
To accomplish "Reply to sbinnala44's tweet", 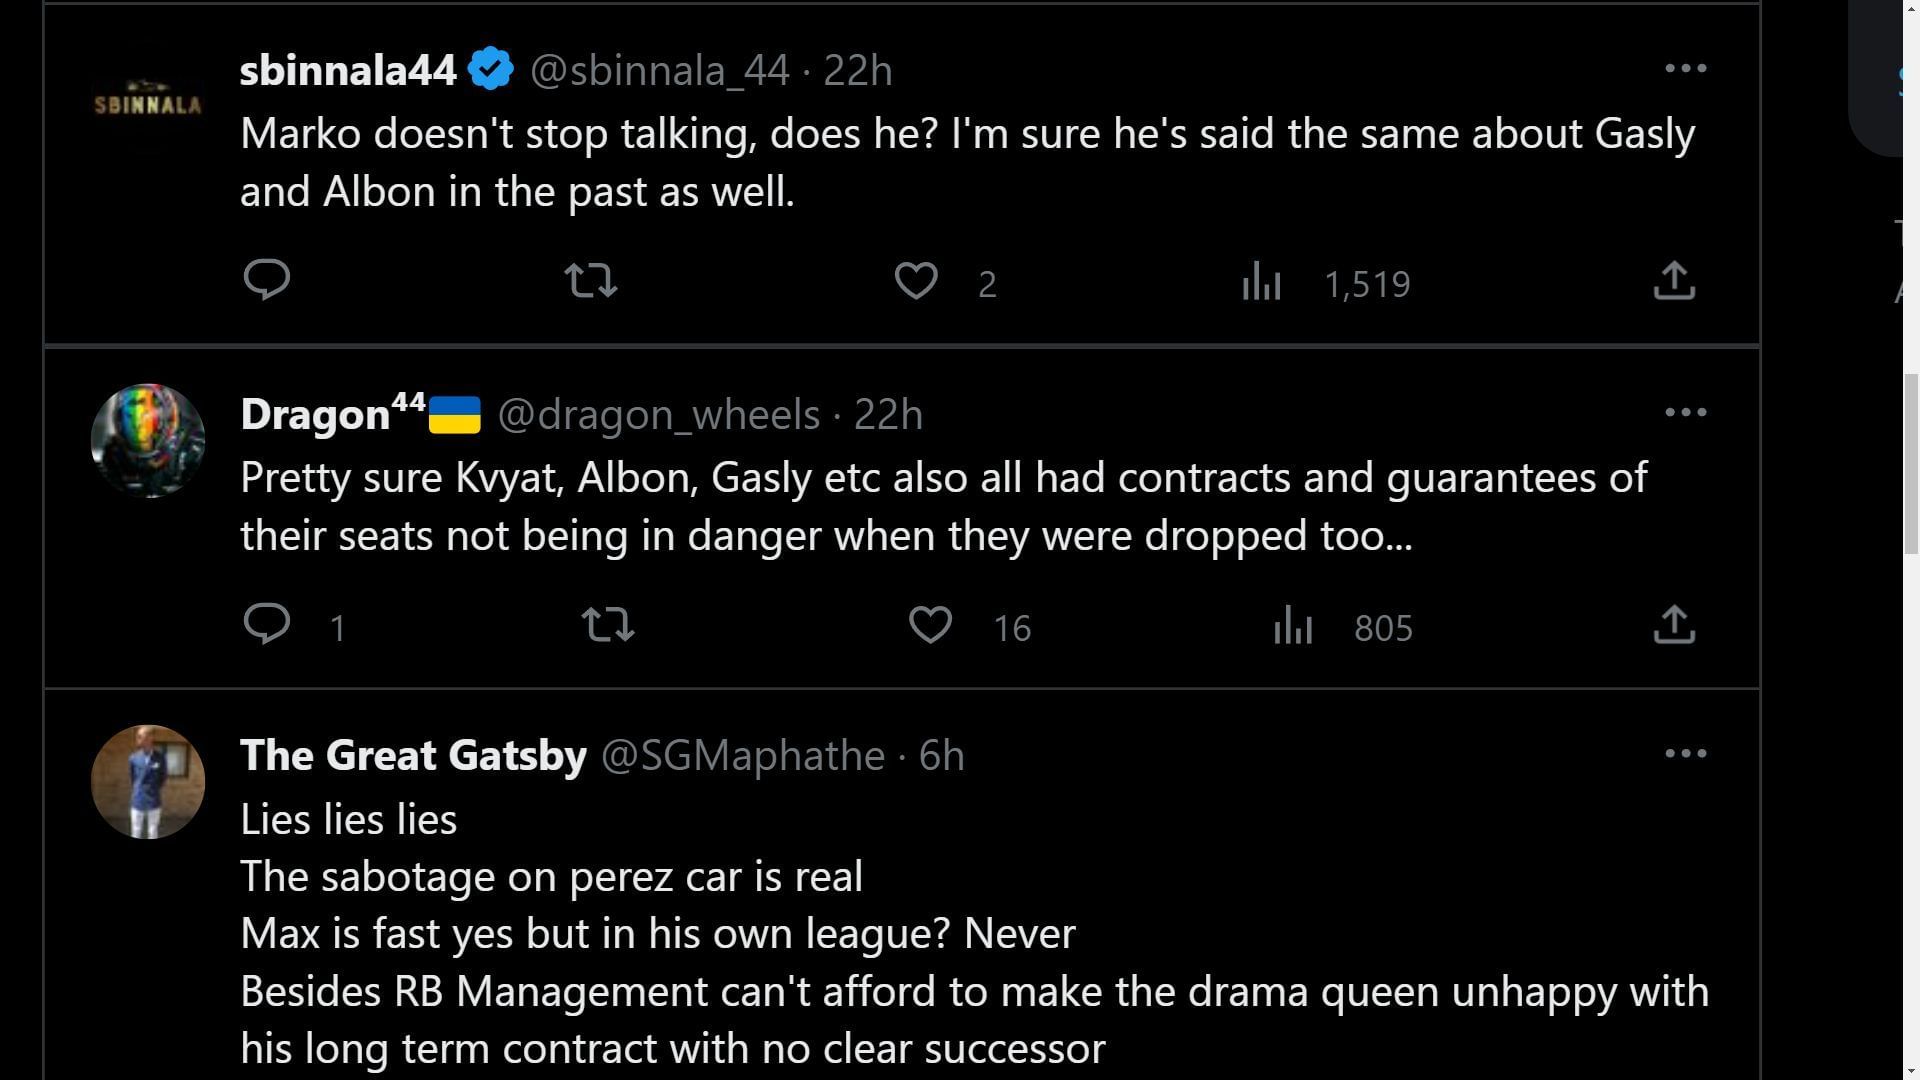I will pos(266,280).
